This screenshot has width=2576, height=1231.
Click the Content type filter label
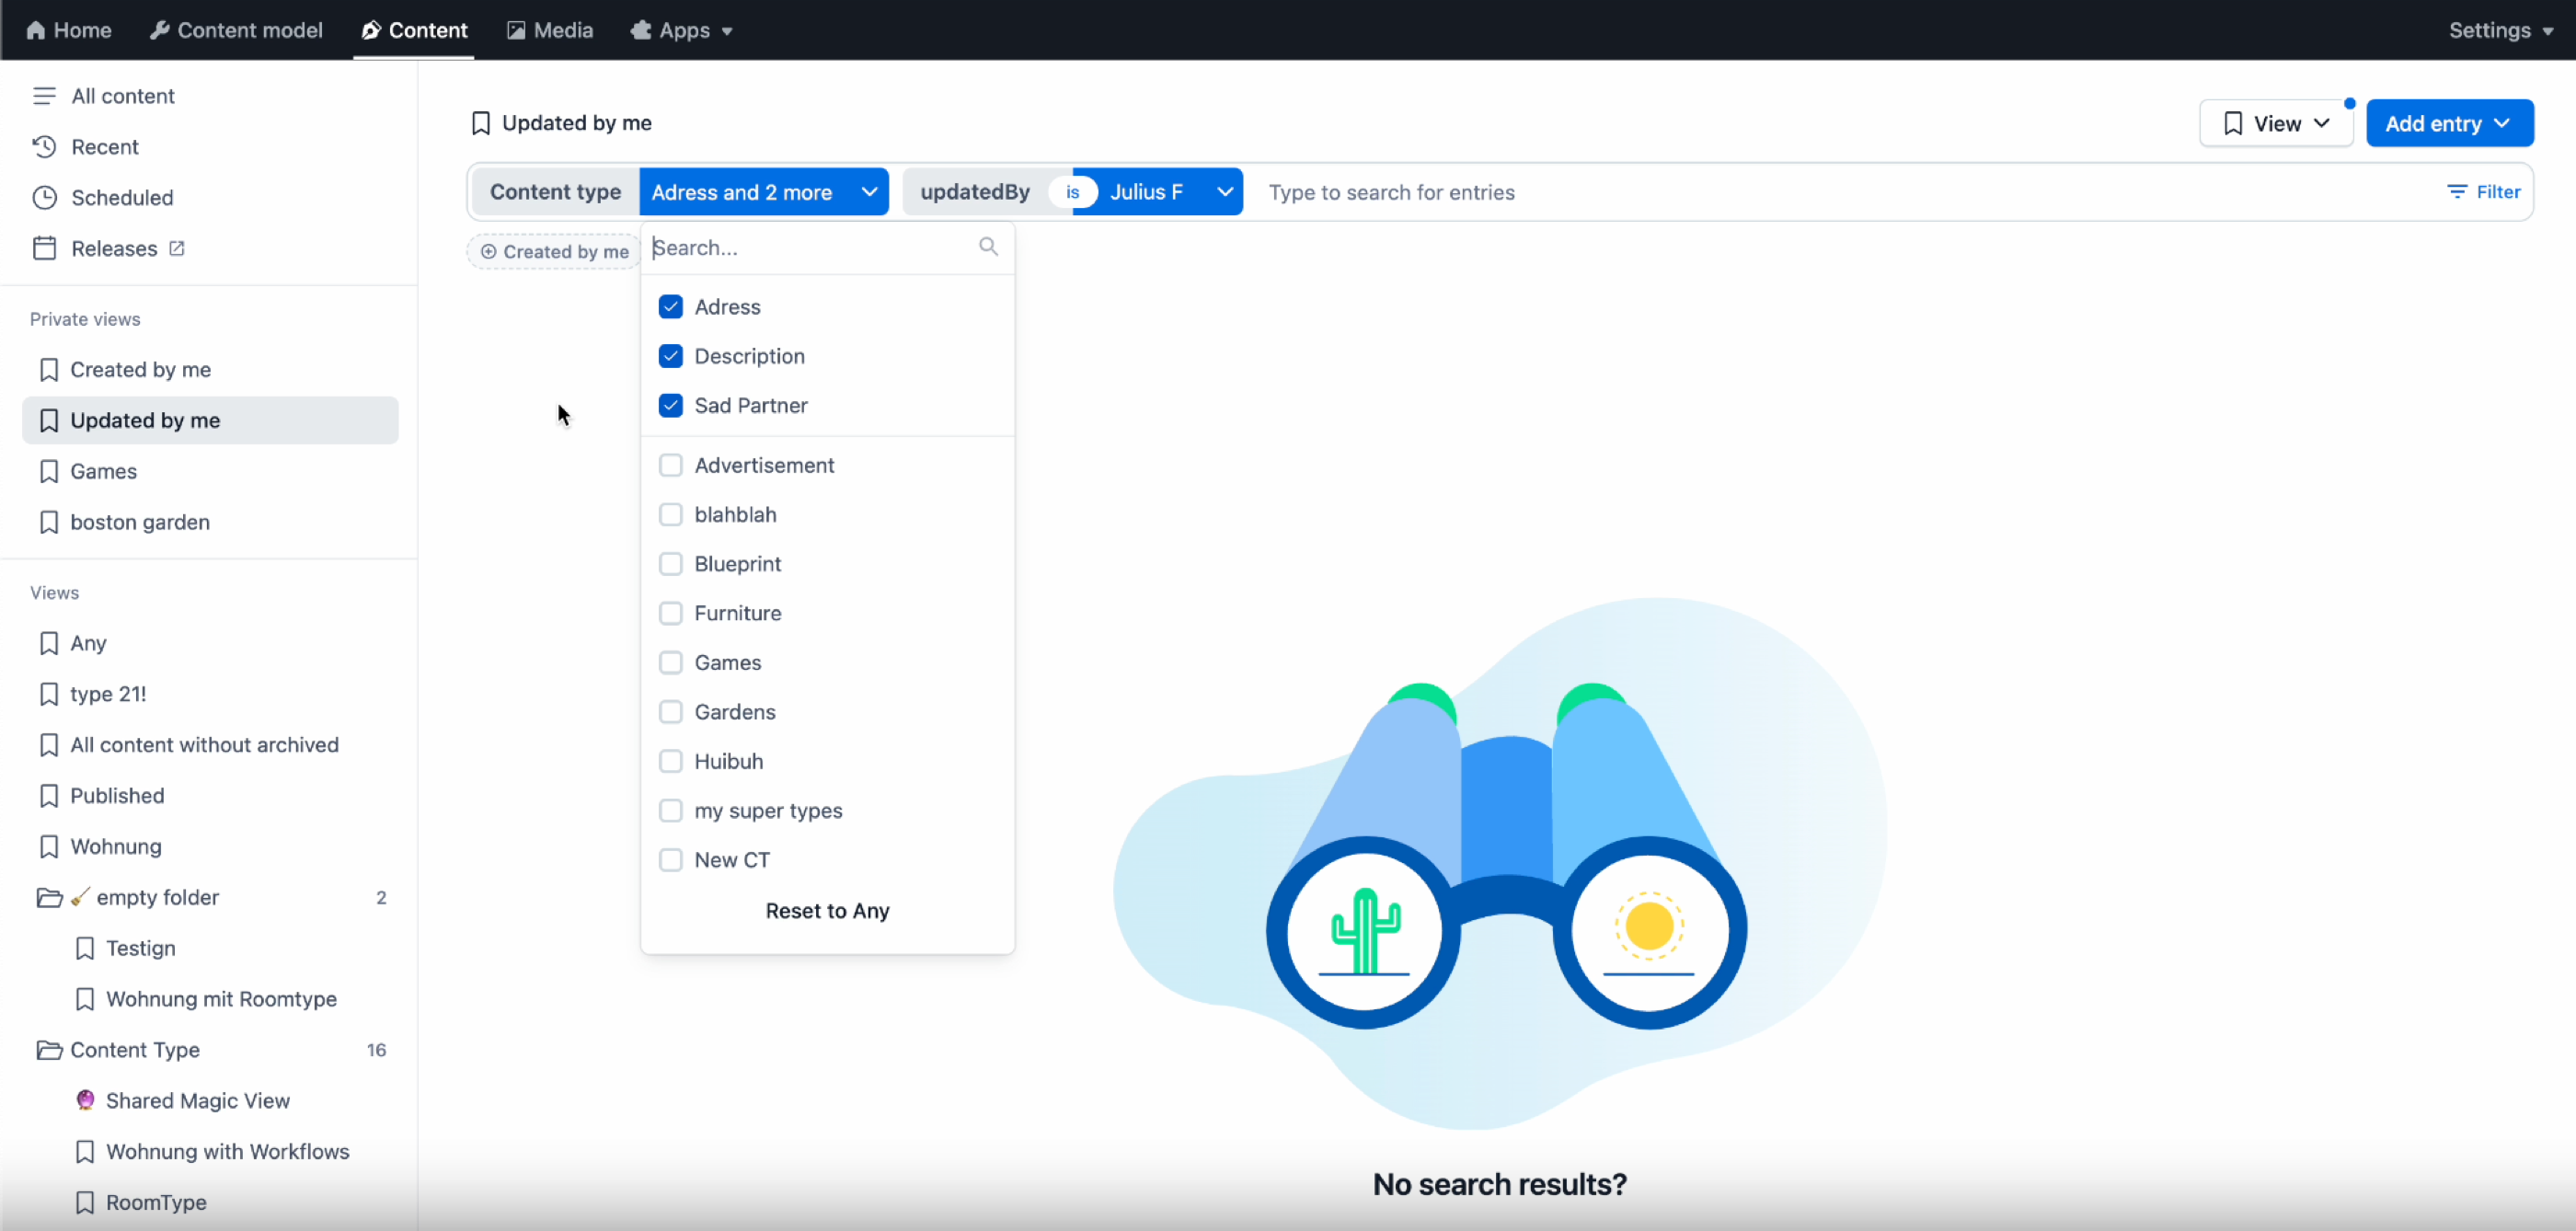coord(555,192)
